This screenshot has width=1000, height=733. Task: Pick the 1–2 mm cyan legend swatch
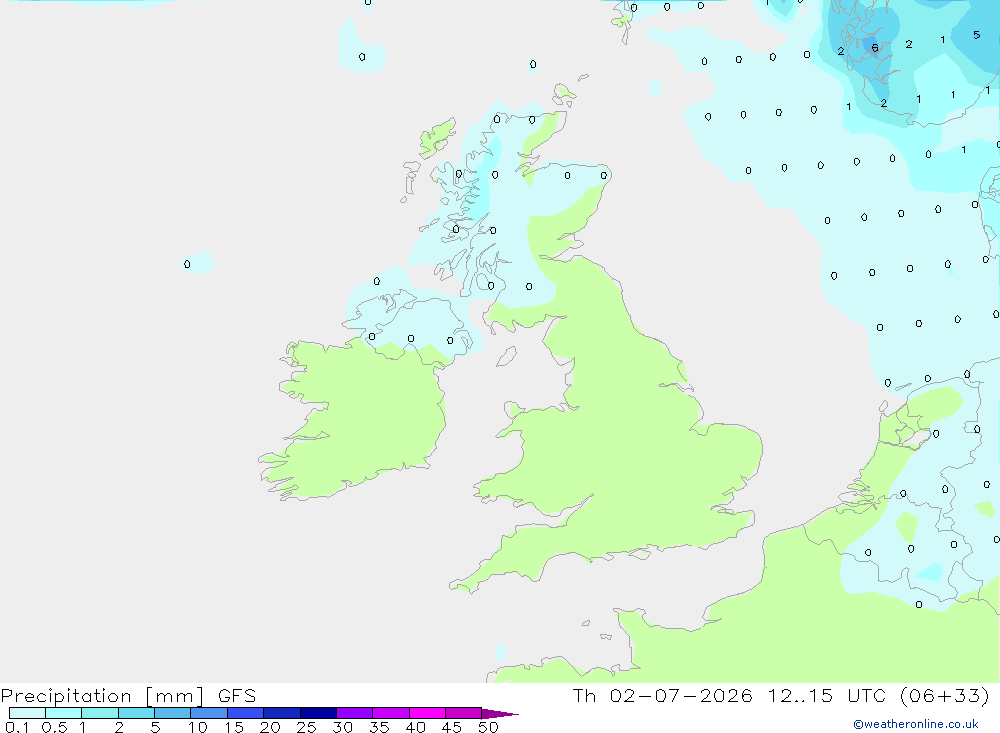pyautogui.click(x=99, y=713)
